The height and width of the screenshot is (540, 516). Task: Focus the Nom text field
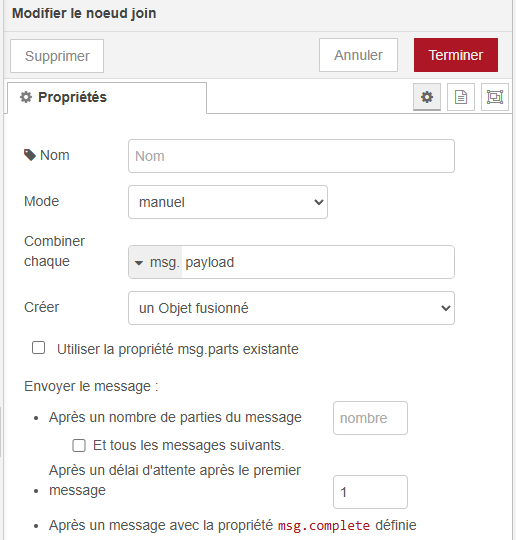pyautogui.click(x=291, y=156)
